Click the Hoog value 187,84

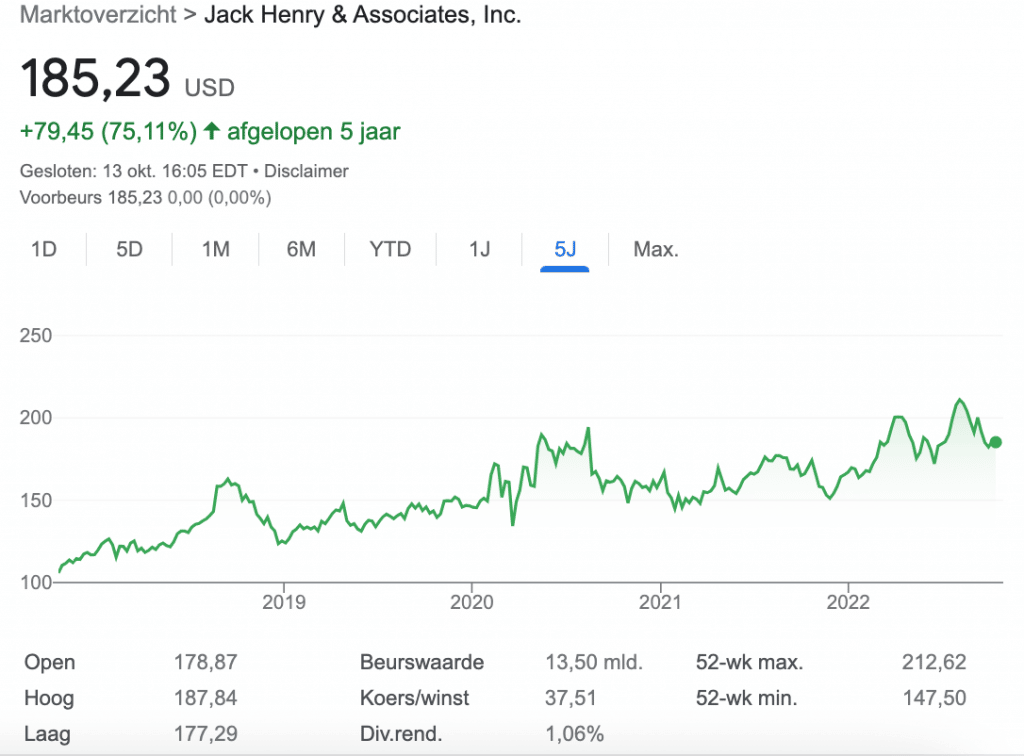click(205, 698)
